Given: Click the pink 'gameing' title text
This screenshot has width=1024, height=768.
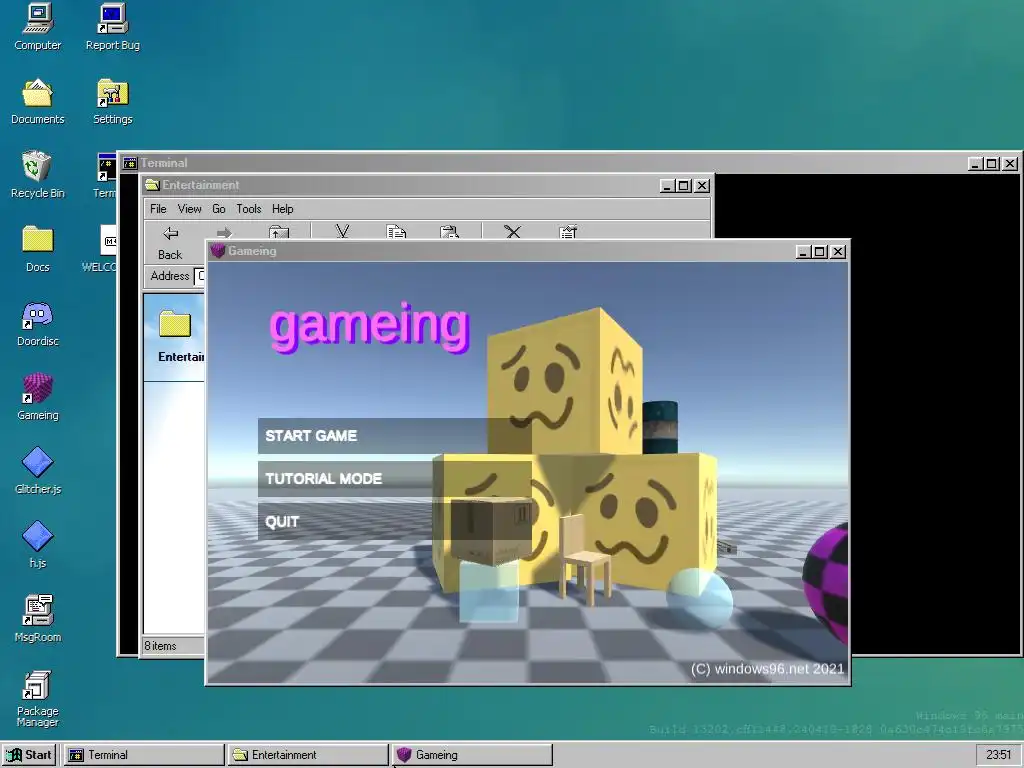Looking at the screenshot, I should point(370,326).
